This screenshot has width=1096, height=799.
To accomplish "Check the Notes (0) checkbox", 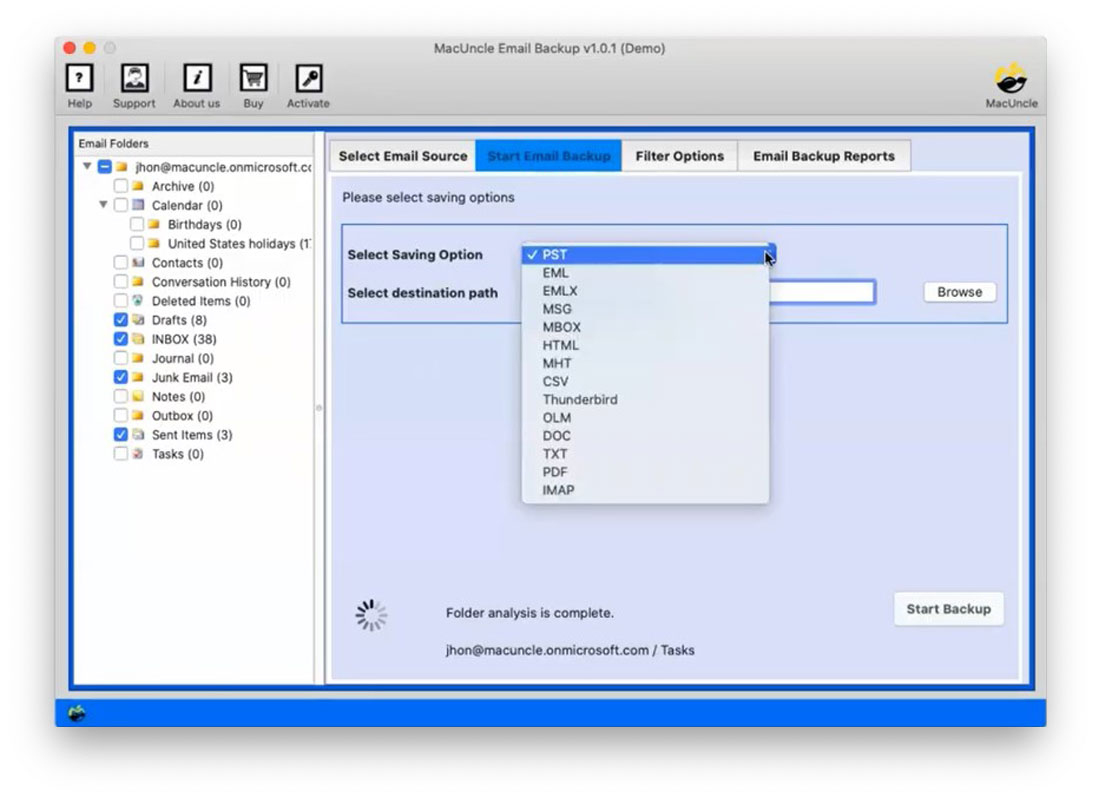I will 120,396.
